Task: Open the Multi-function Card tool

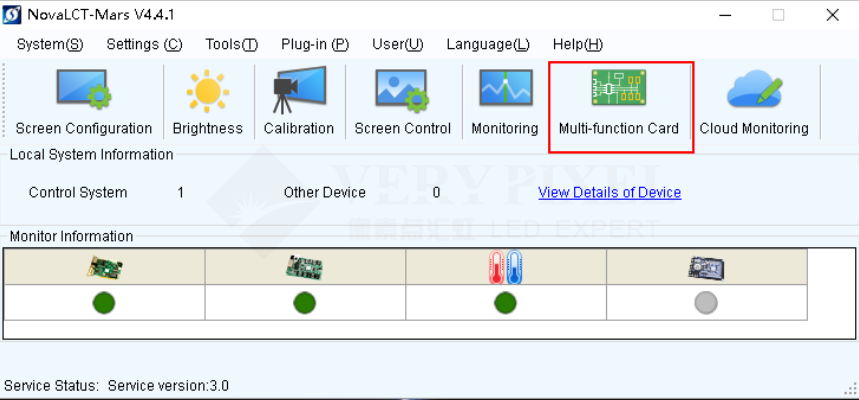Action: [x=619, y=102]
